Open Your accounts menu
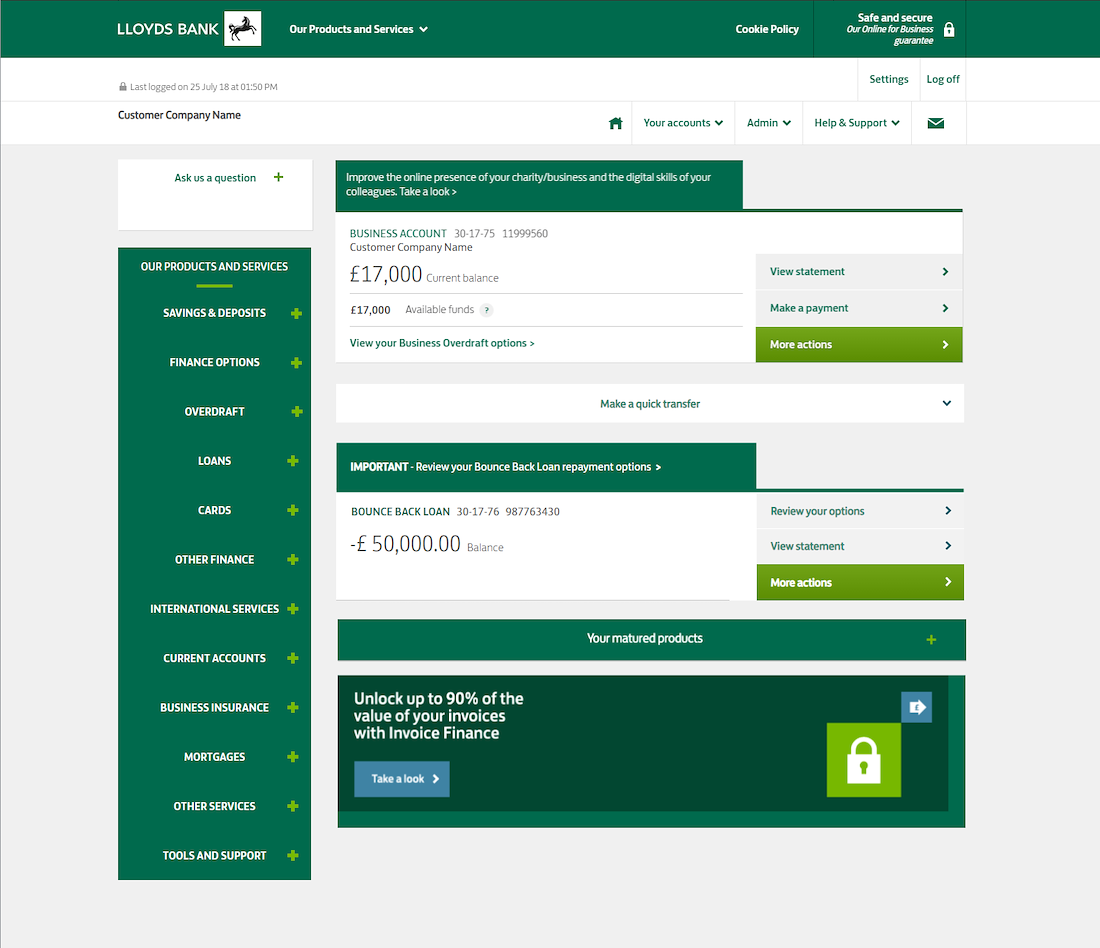The height and width of the screenshot is (948, 1100). tap(683, 123)
